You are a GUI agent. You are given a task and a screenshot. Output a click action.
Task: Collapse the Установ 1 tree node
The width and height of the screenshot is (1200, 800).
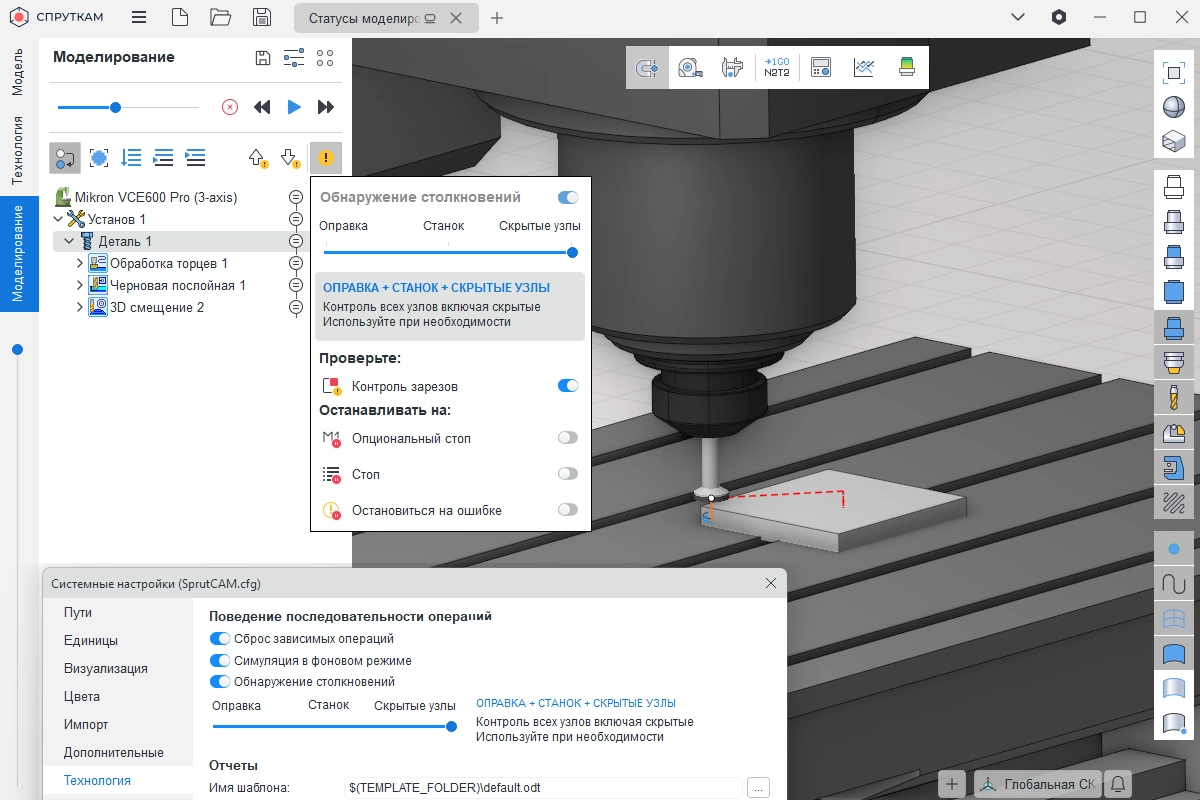click(57, 219)
